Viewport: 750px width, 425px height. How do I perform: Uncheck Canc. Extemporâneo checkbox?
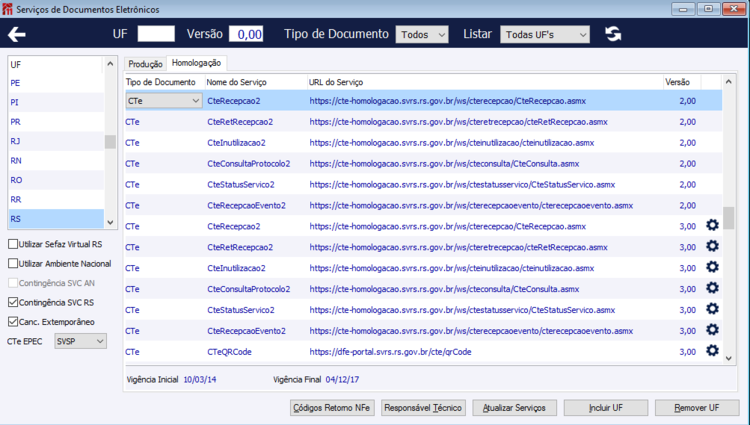13,322
